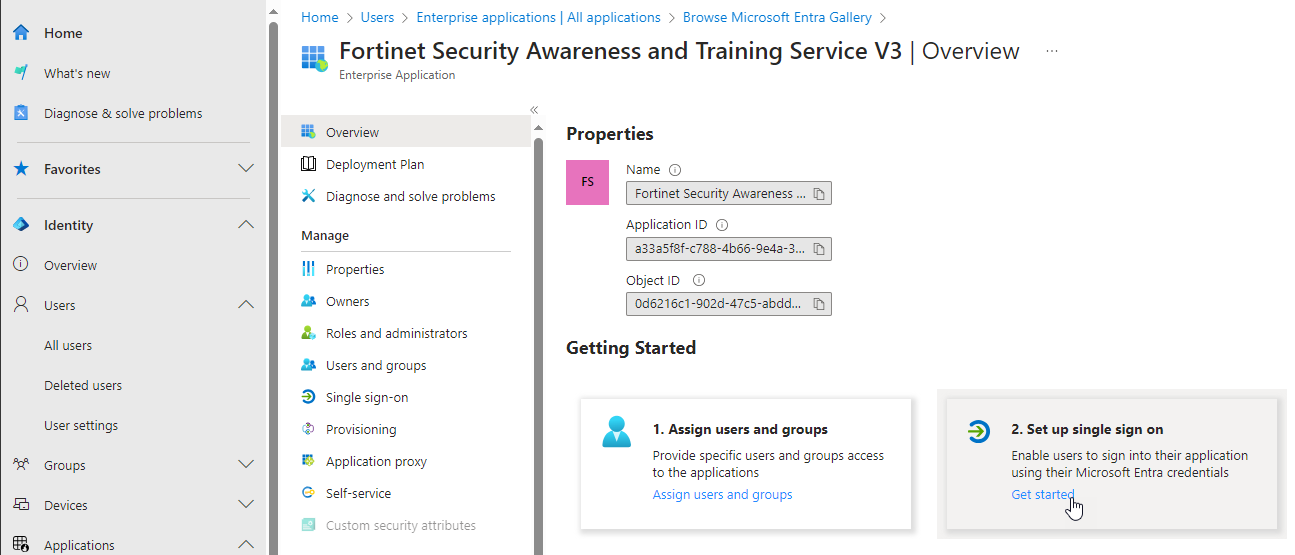Click the Provisioning sync icon
The image size is (1295, 555).
coord(308,429)
